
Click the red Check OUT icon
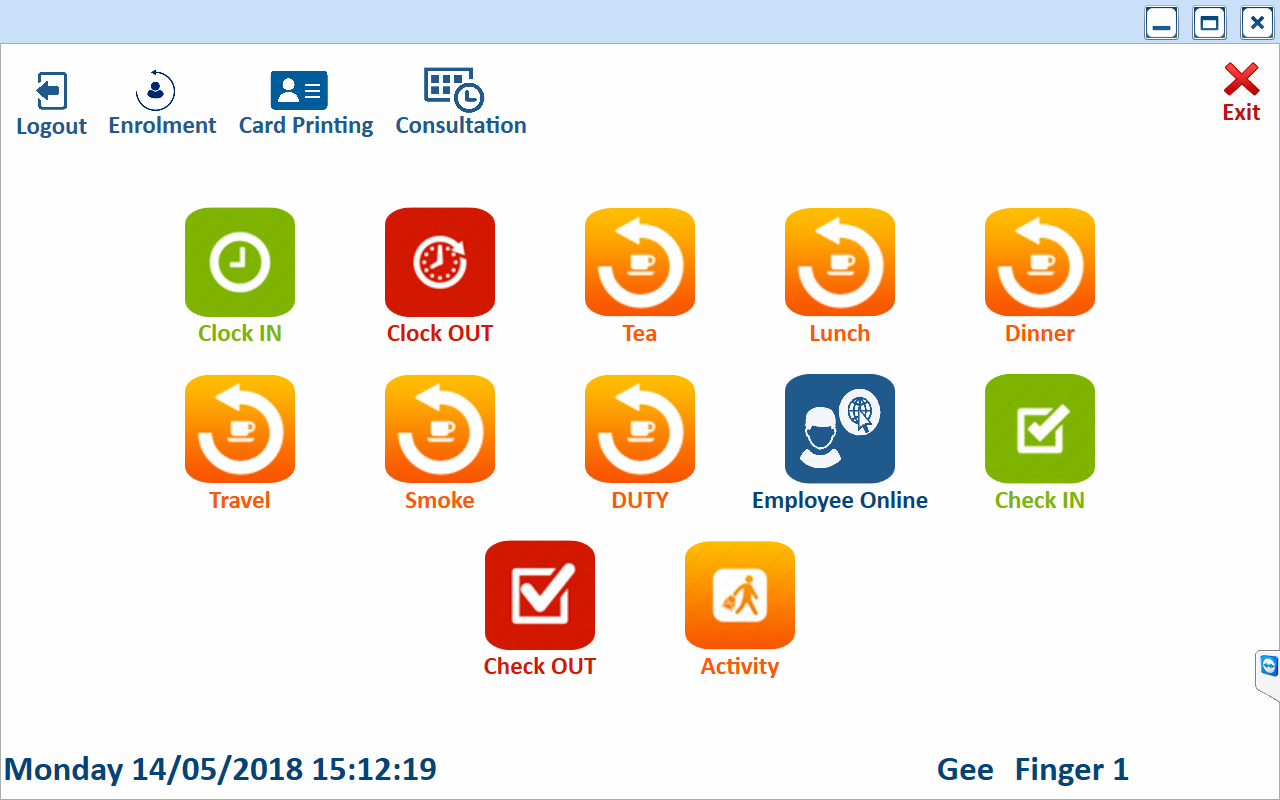pos(540,595)
